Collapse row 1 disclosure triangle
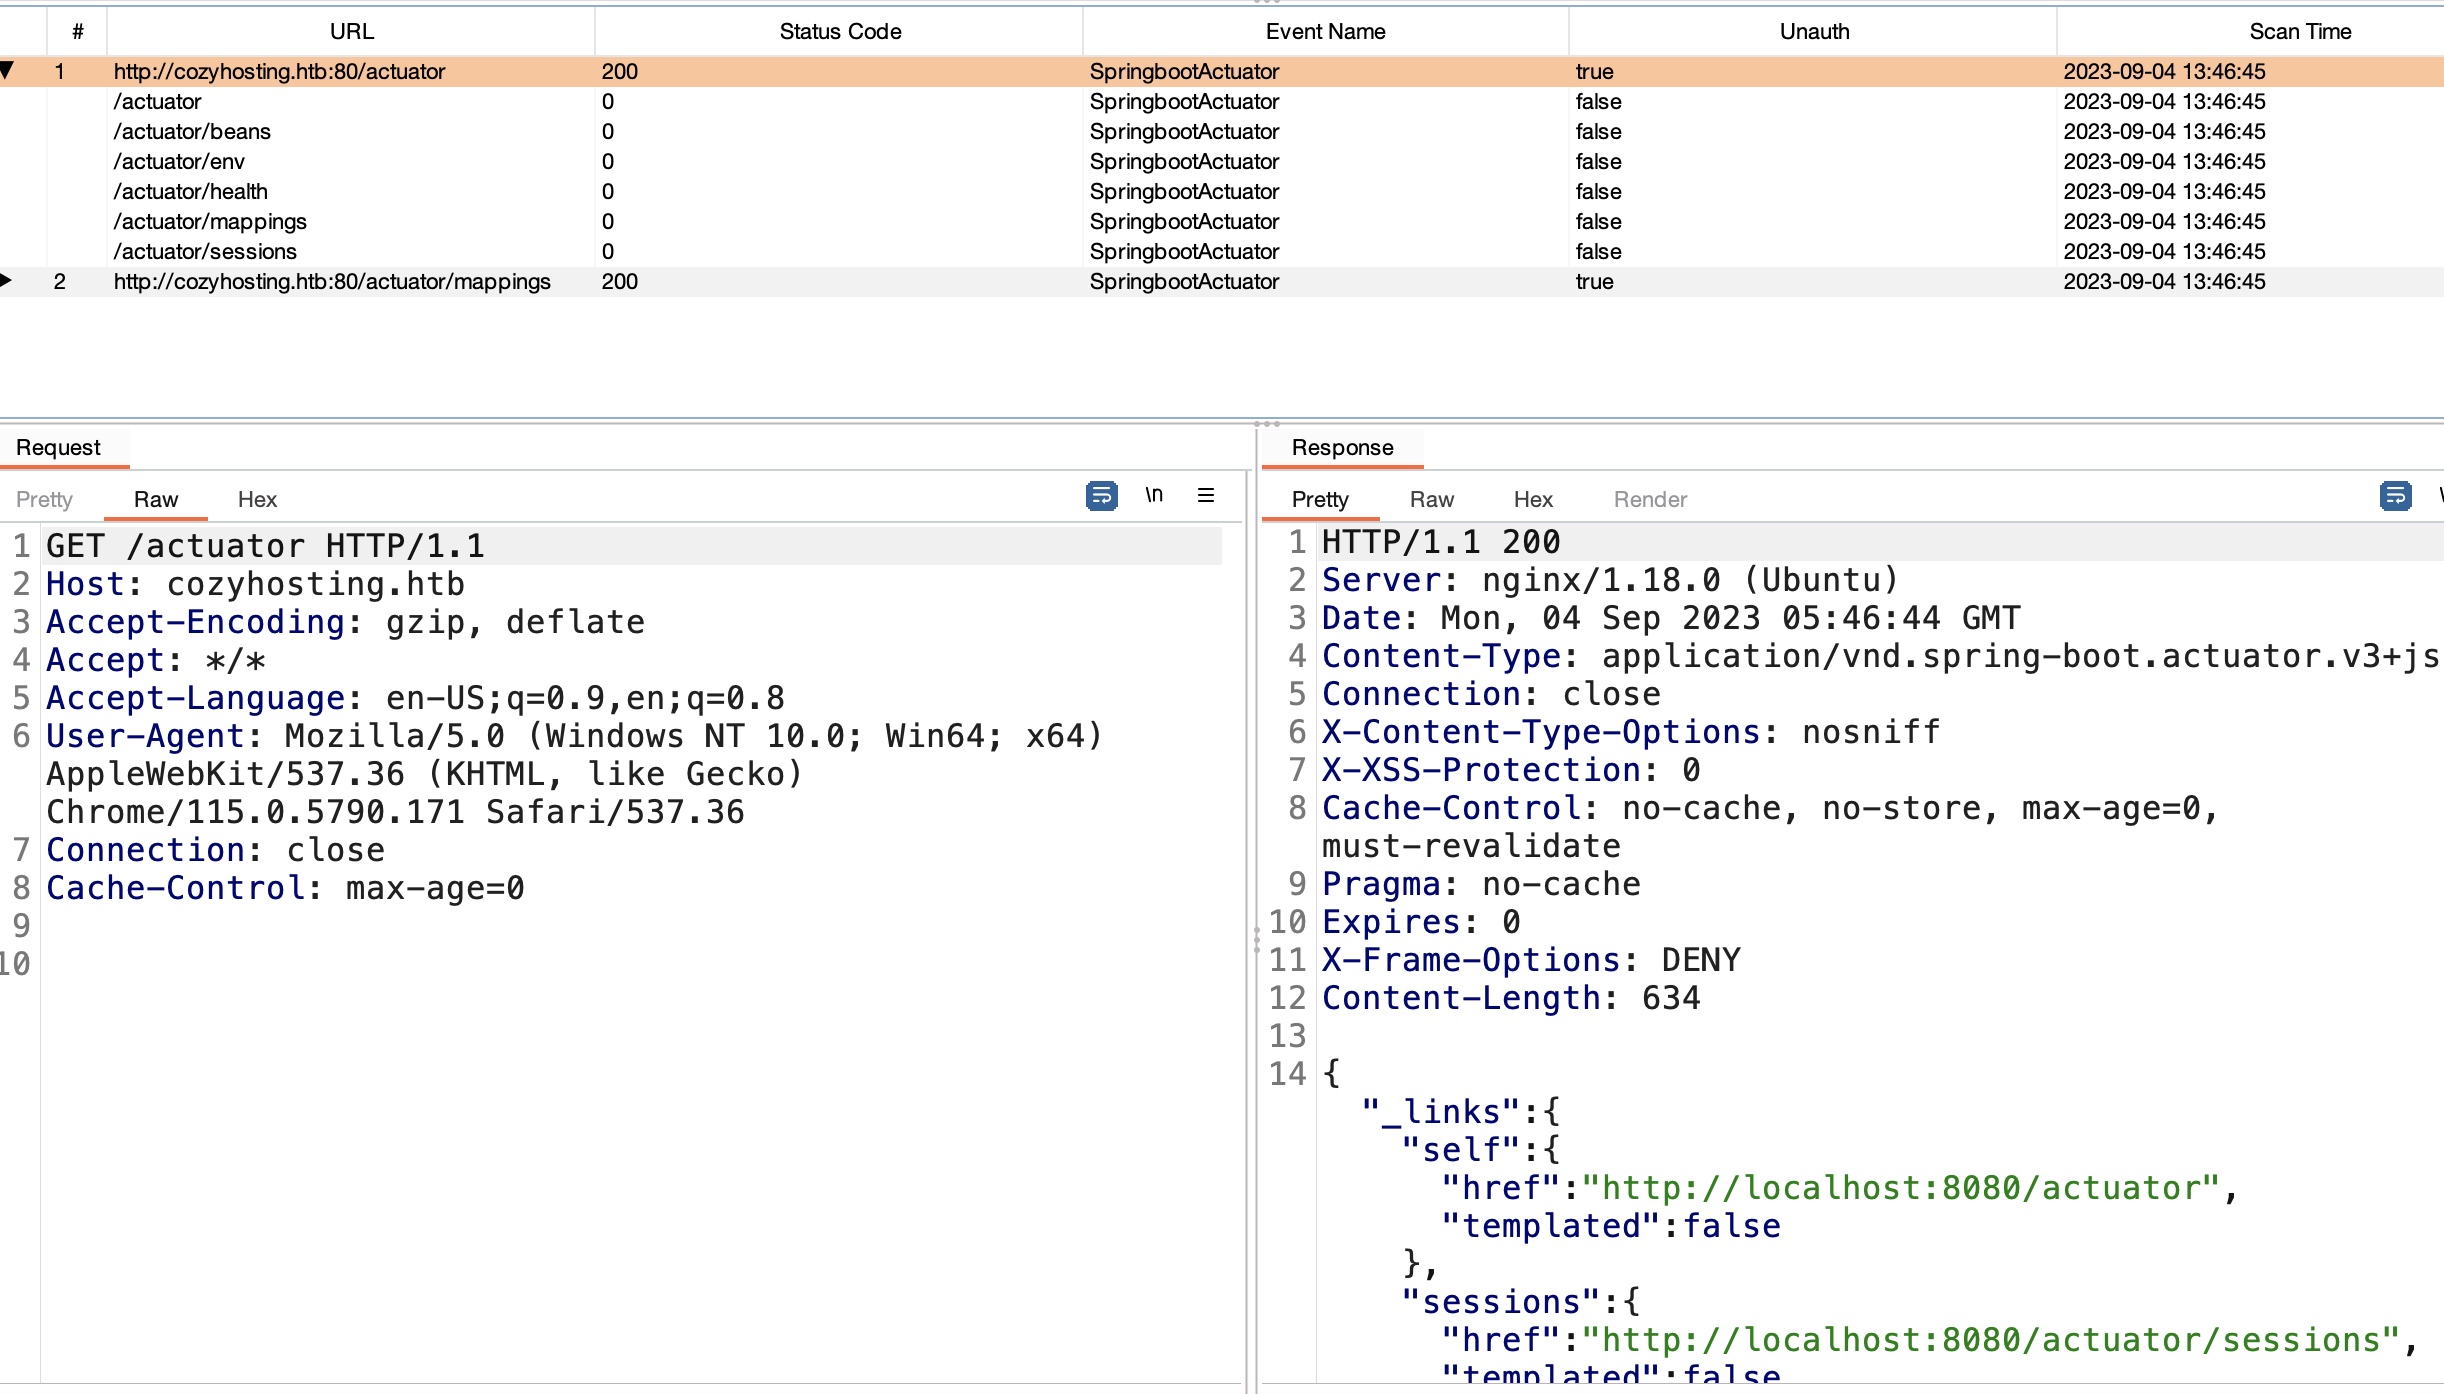The width and height of the screenshot is (2444, 1394). click(x=8, y=70)
